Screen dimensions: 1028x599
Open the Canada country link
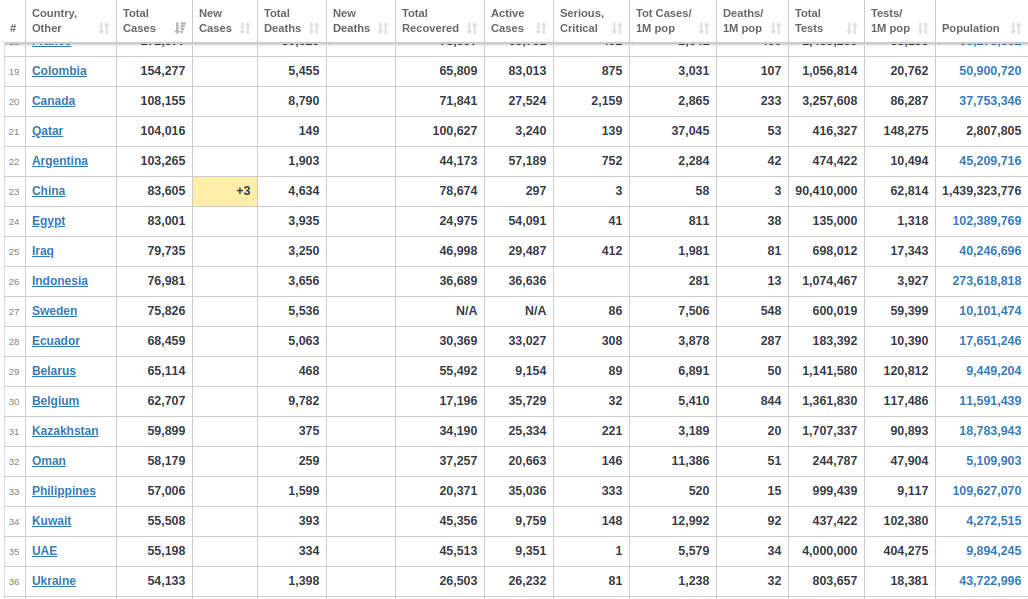53,101
